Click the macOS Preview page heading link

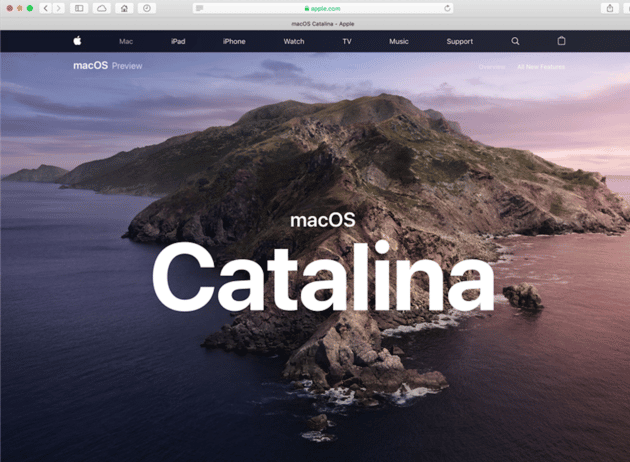pos(108,65)
